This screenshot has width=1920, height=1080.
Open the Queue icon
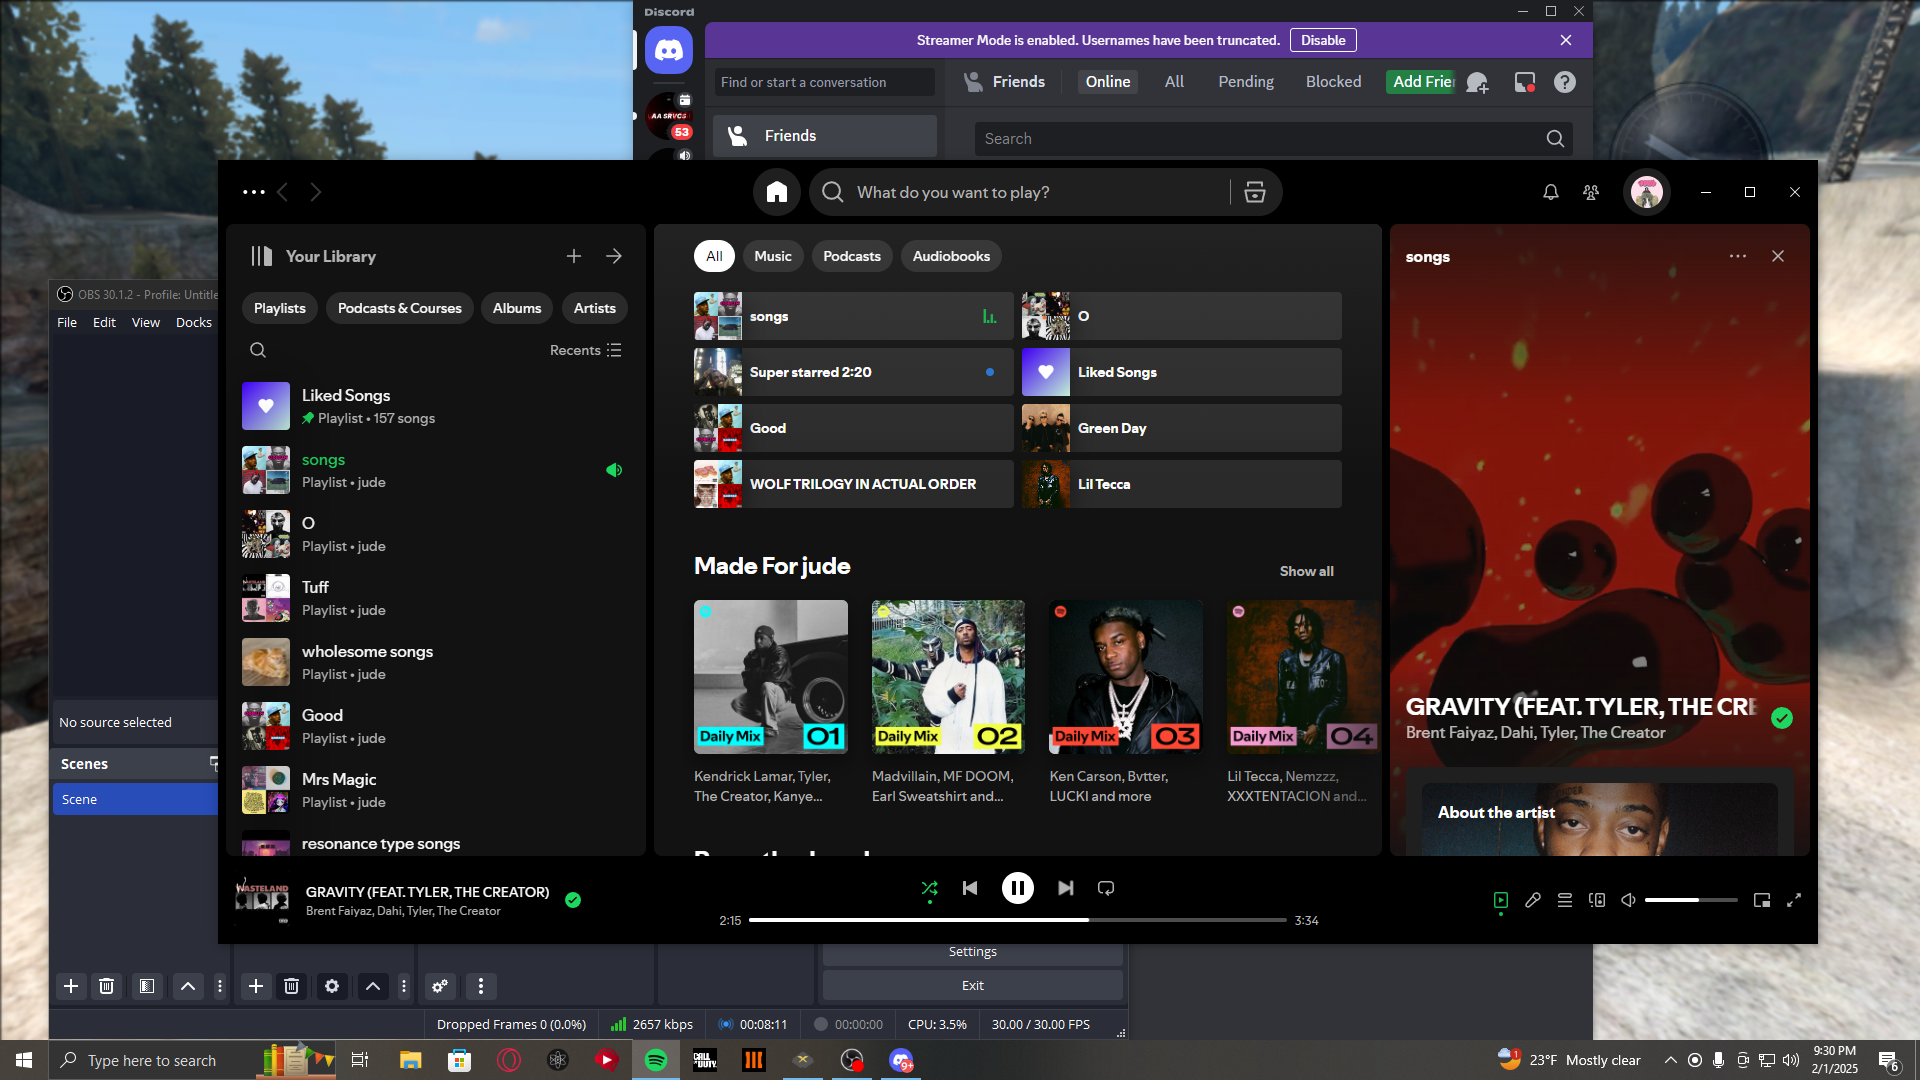coord(1565,900)
